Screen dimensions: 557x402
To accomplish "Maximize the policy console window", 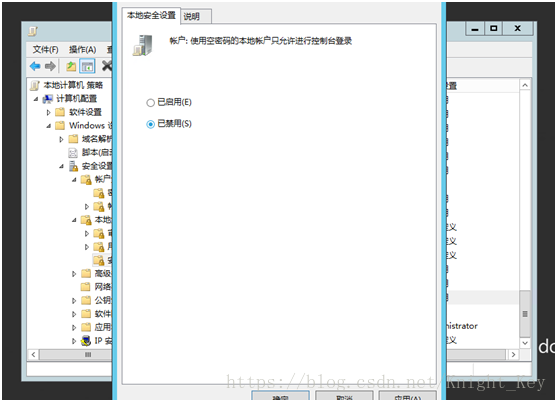I will pyautogui.click(x=494, y=28).
